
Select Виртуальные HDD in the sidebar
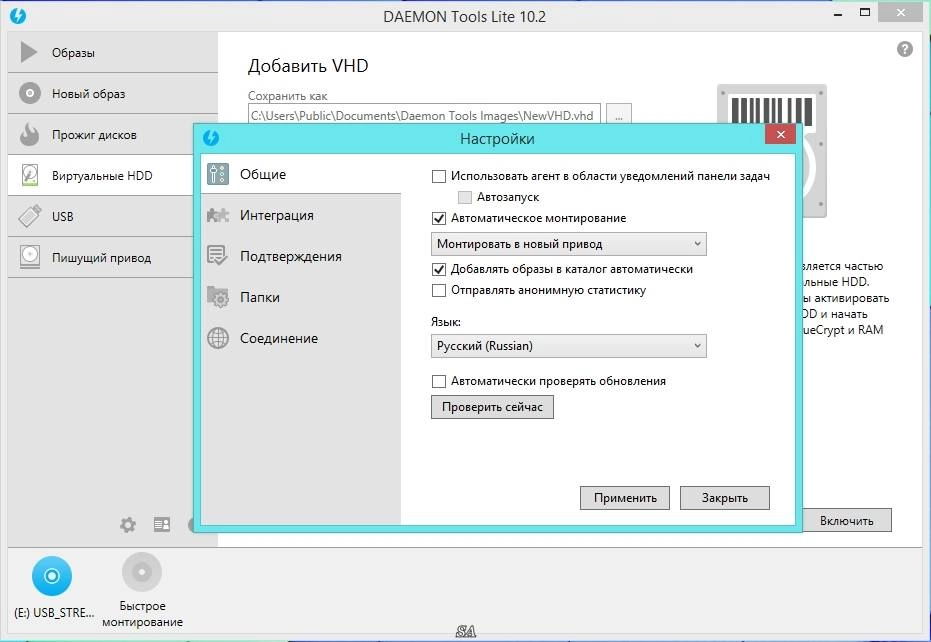pos(101,175)
